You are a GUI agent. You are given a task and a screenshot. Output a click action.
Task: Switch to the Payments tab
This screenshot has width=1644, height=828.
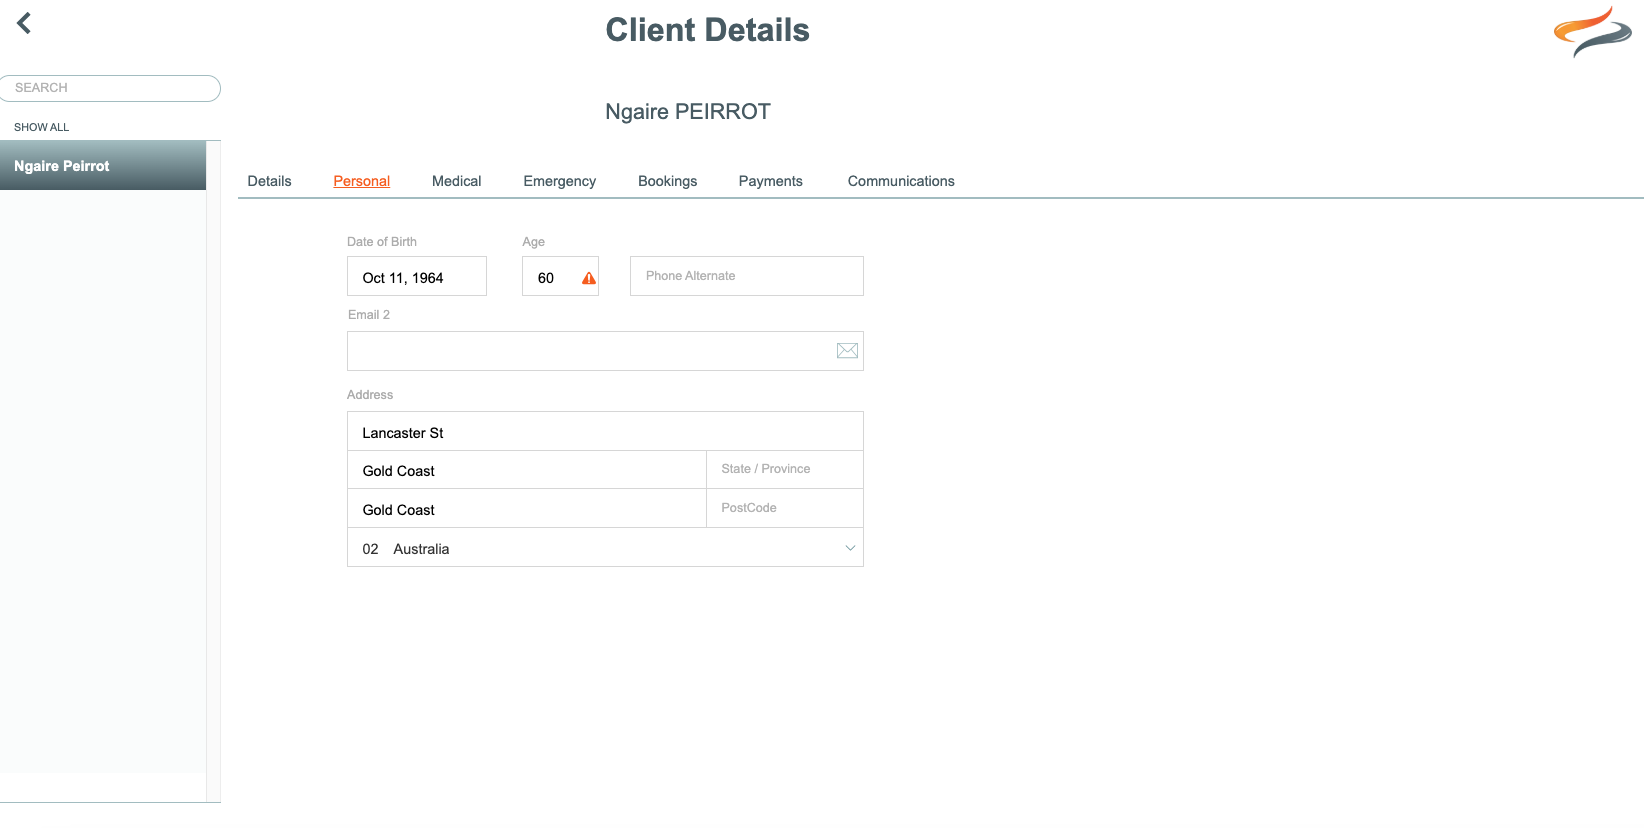point(770,181)
